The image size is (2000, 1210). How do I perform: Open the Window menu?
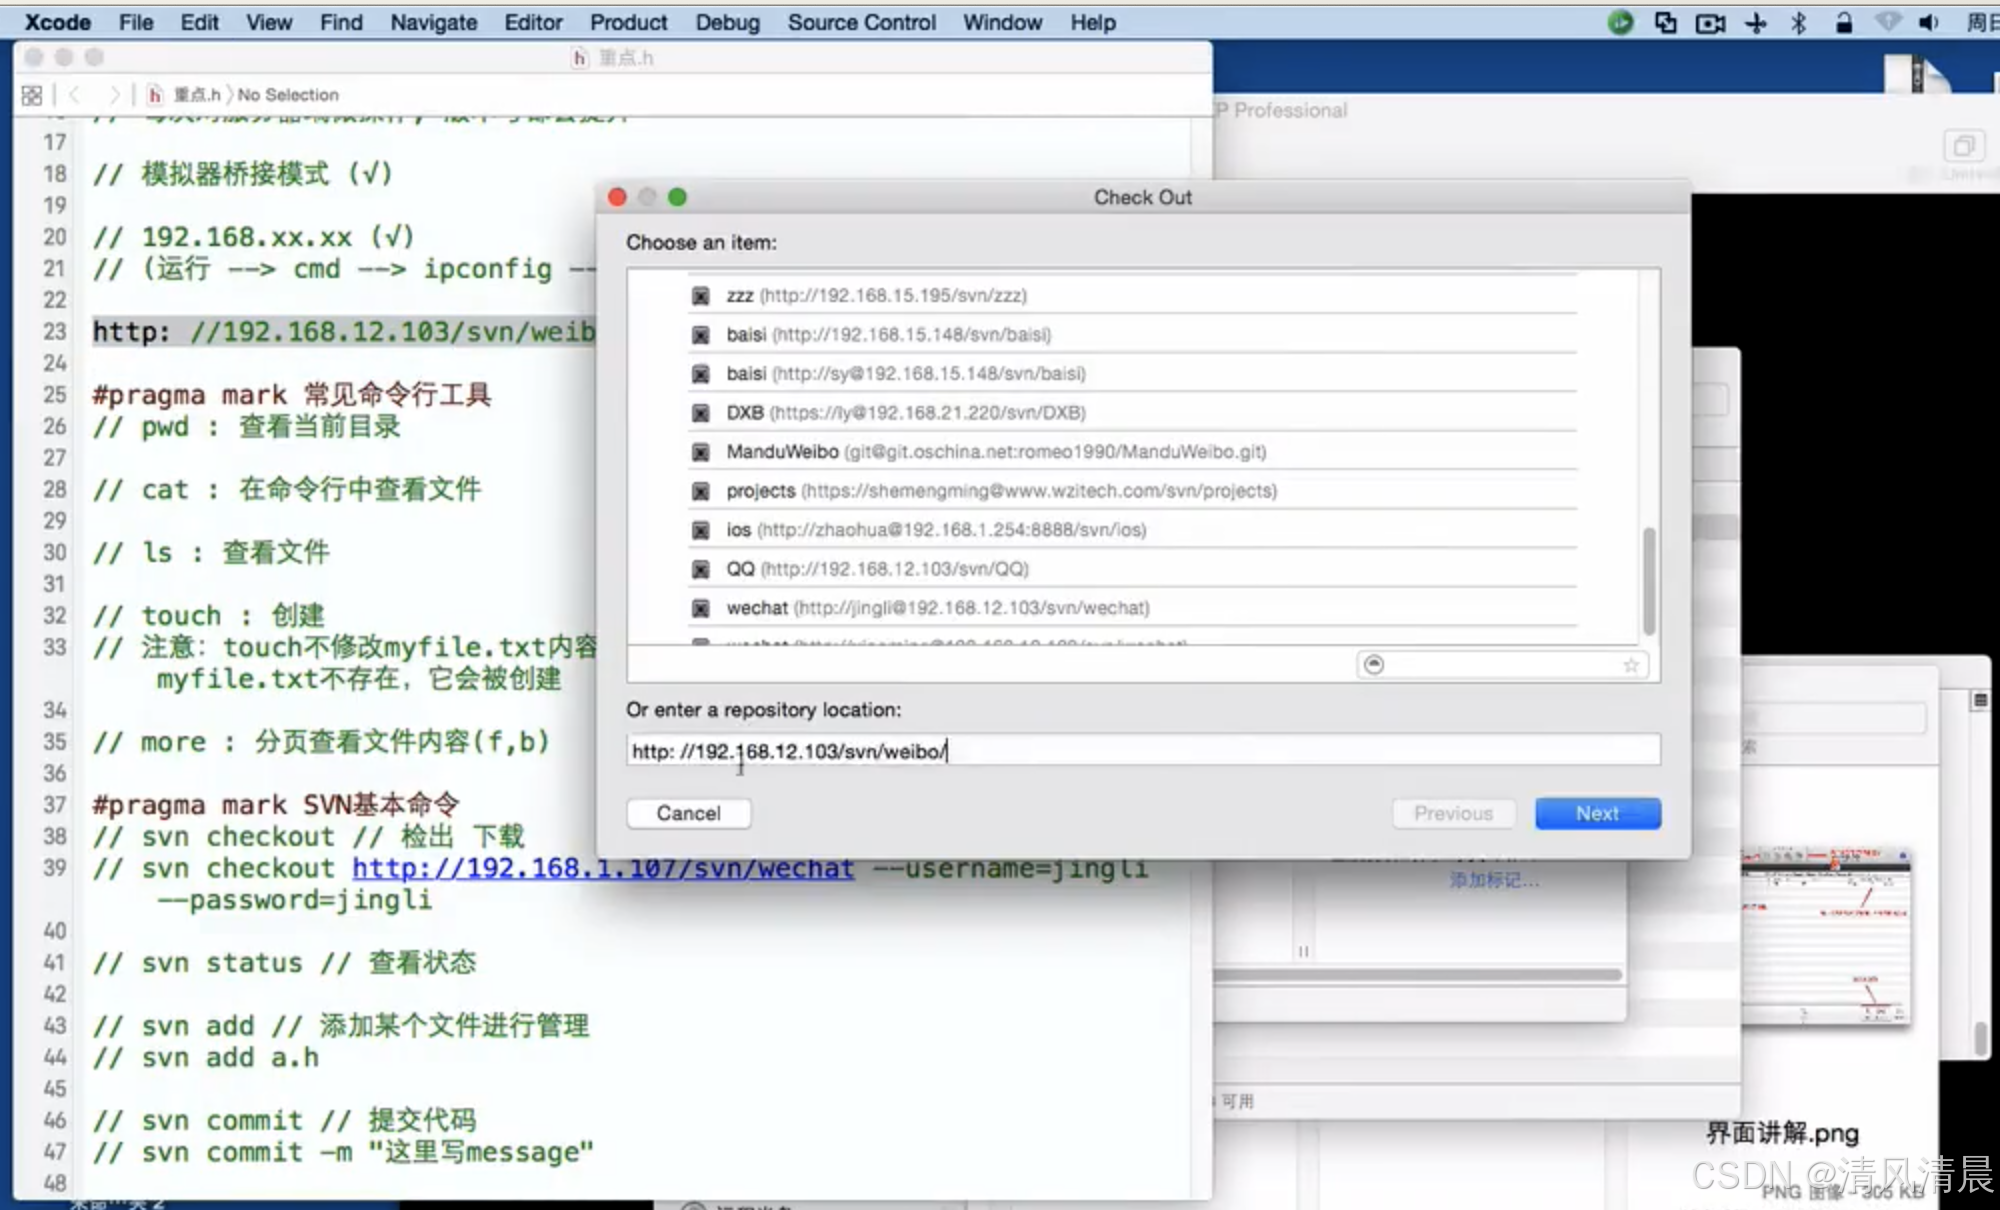(x=1002, y=22)
